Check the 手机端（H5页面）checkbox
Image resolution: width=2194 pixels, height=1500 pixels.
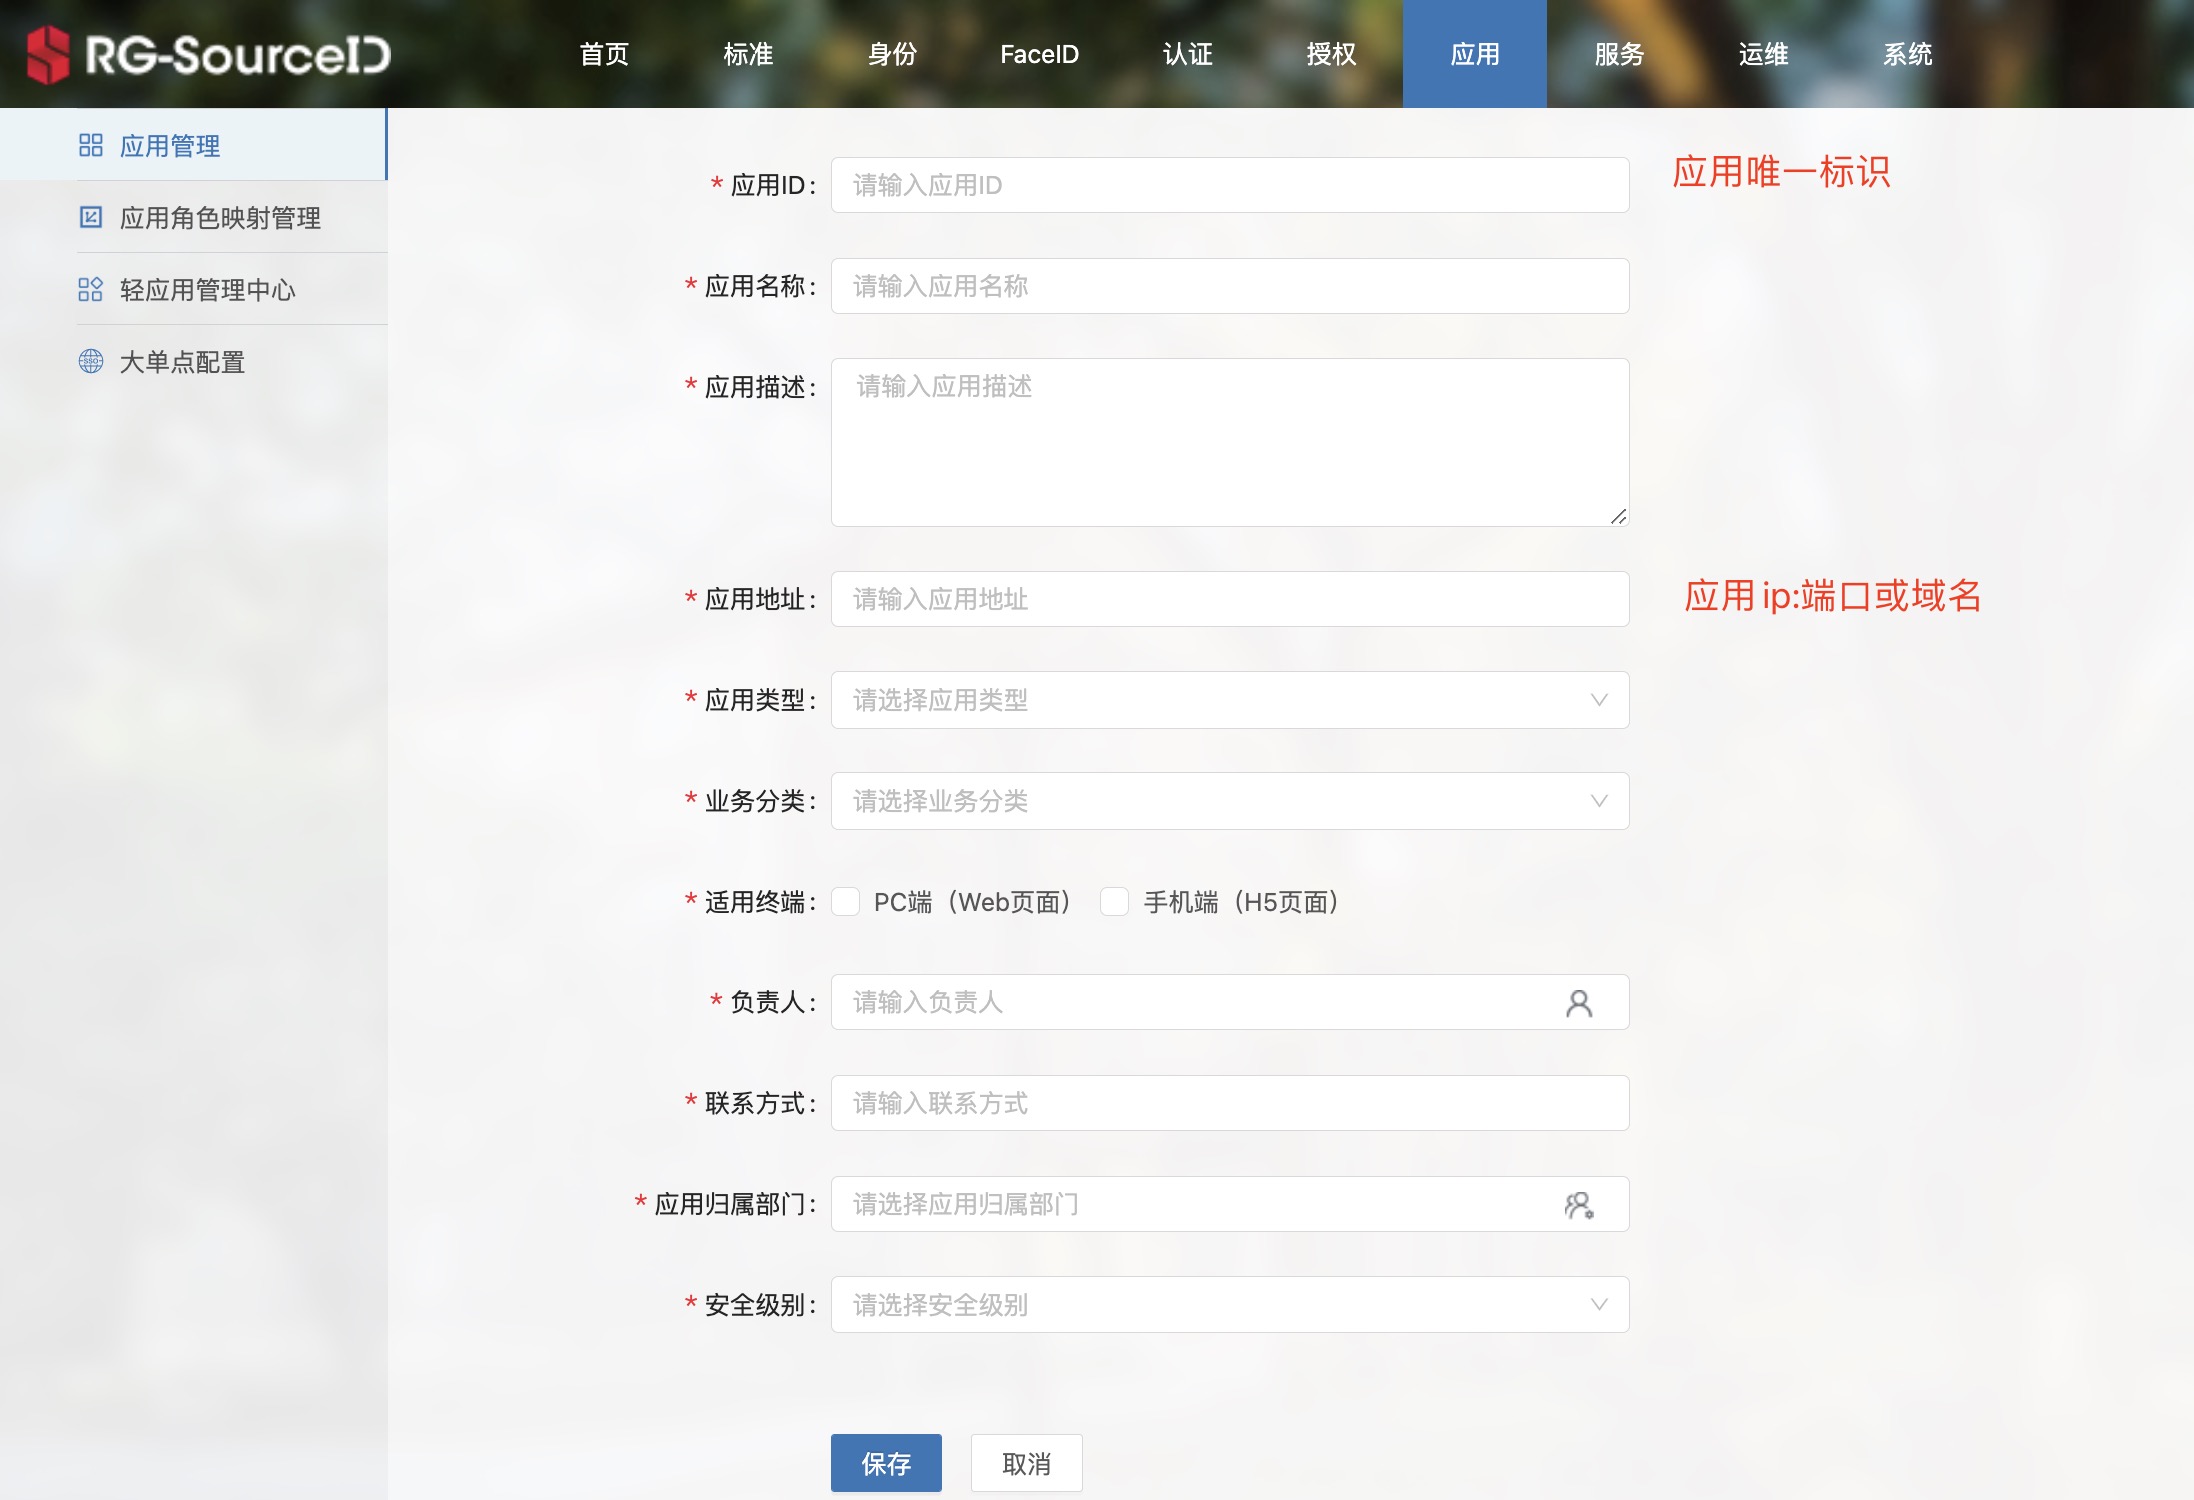click(x=1114, y=902)
